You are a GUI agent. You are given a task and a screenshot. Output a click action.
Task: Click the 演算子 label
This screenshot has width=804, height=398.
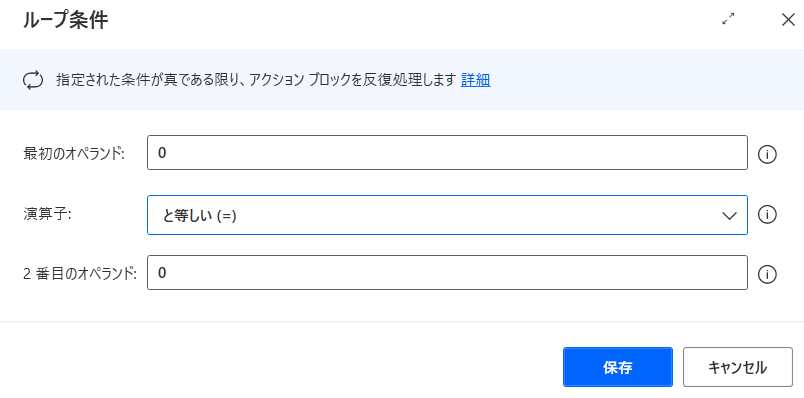click(47, 214)
